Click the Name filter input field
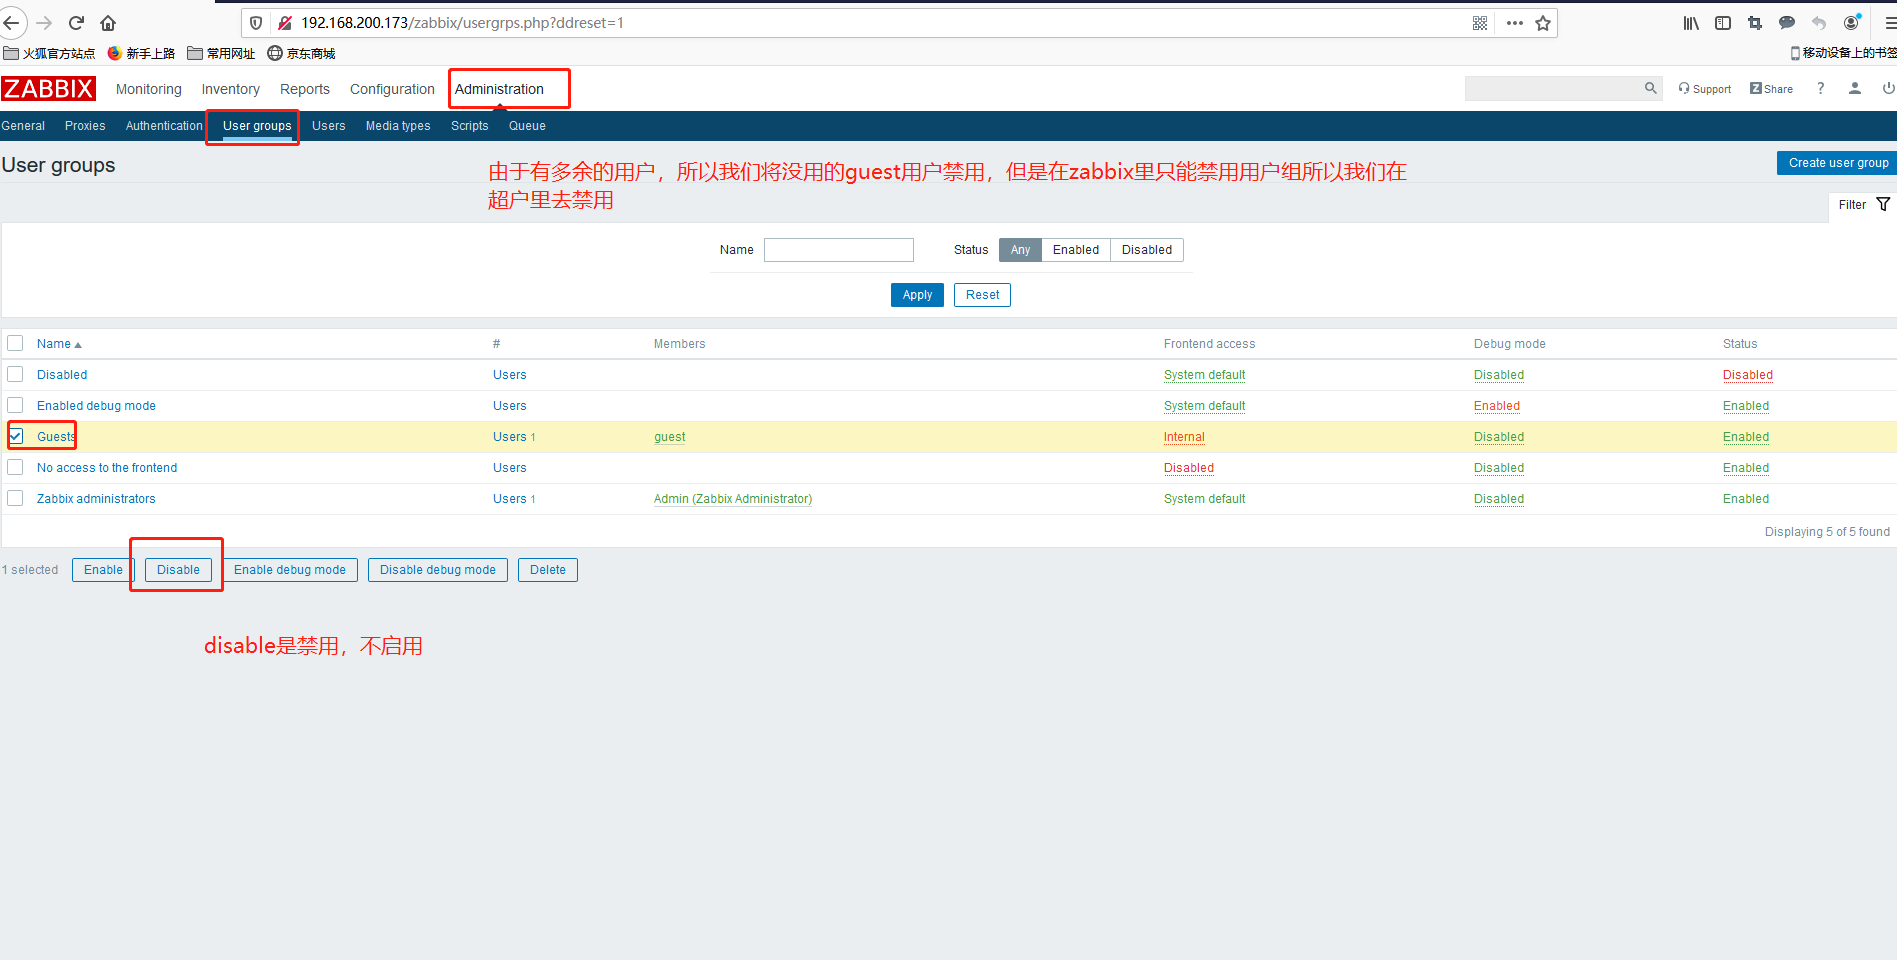This screenshot has height=960, width=1897. 838,250
